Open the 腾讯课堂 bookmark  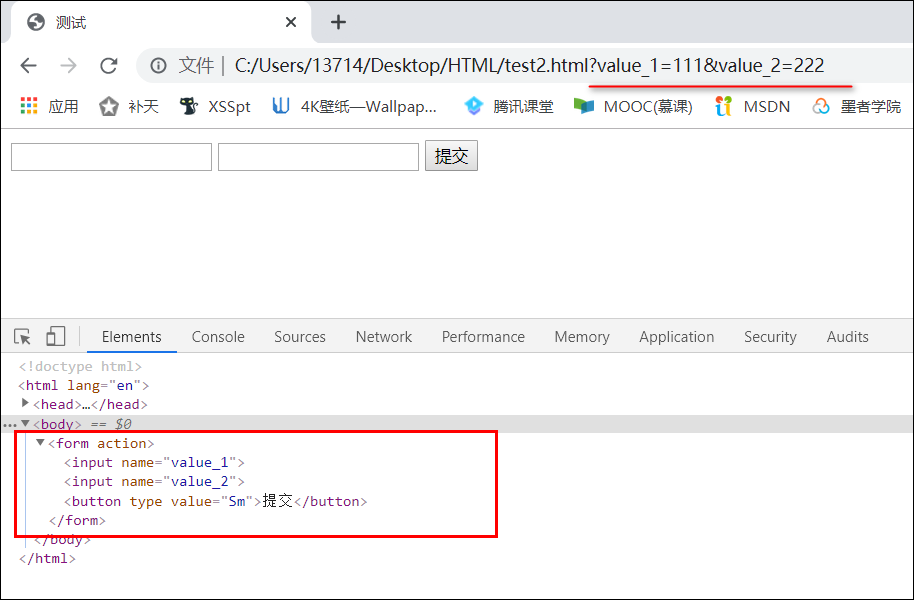click(508, 106)
